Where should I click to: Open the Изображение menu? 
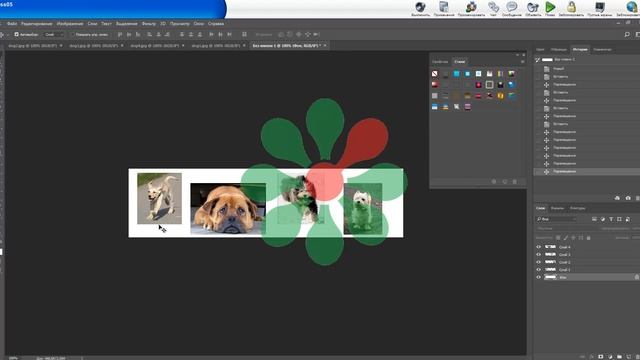70,24
